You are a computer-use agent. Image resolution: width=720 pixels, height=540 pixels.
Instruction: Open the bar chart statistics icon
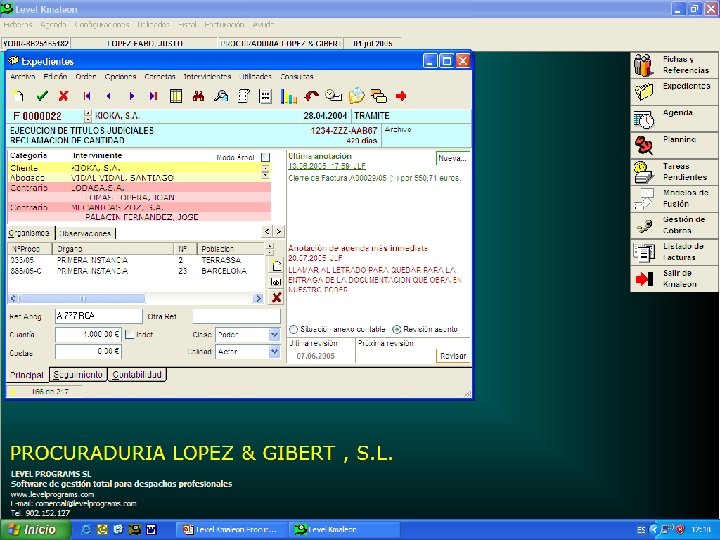[x=289, y=96]
